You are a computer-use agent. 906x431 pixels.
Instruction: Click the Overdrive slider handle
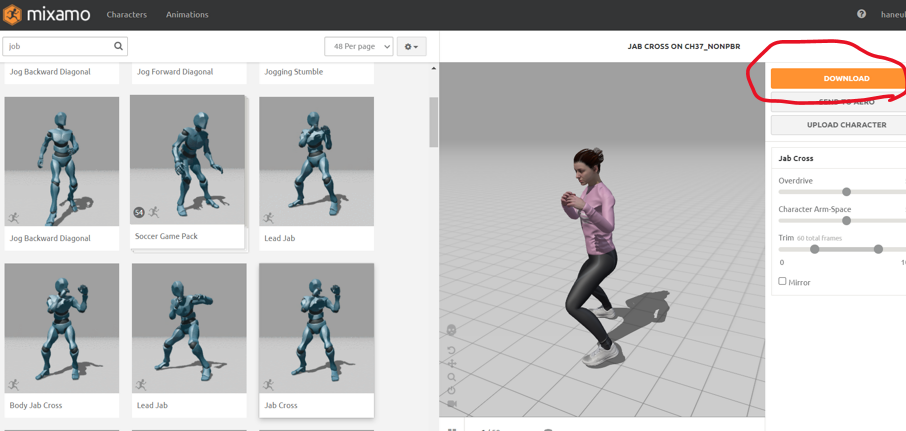(x=846, y=192)
